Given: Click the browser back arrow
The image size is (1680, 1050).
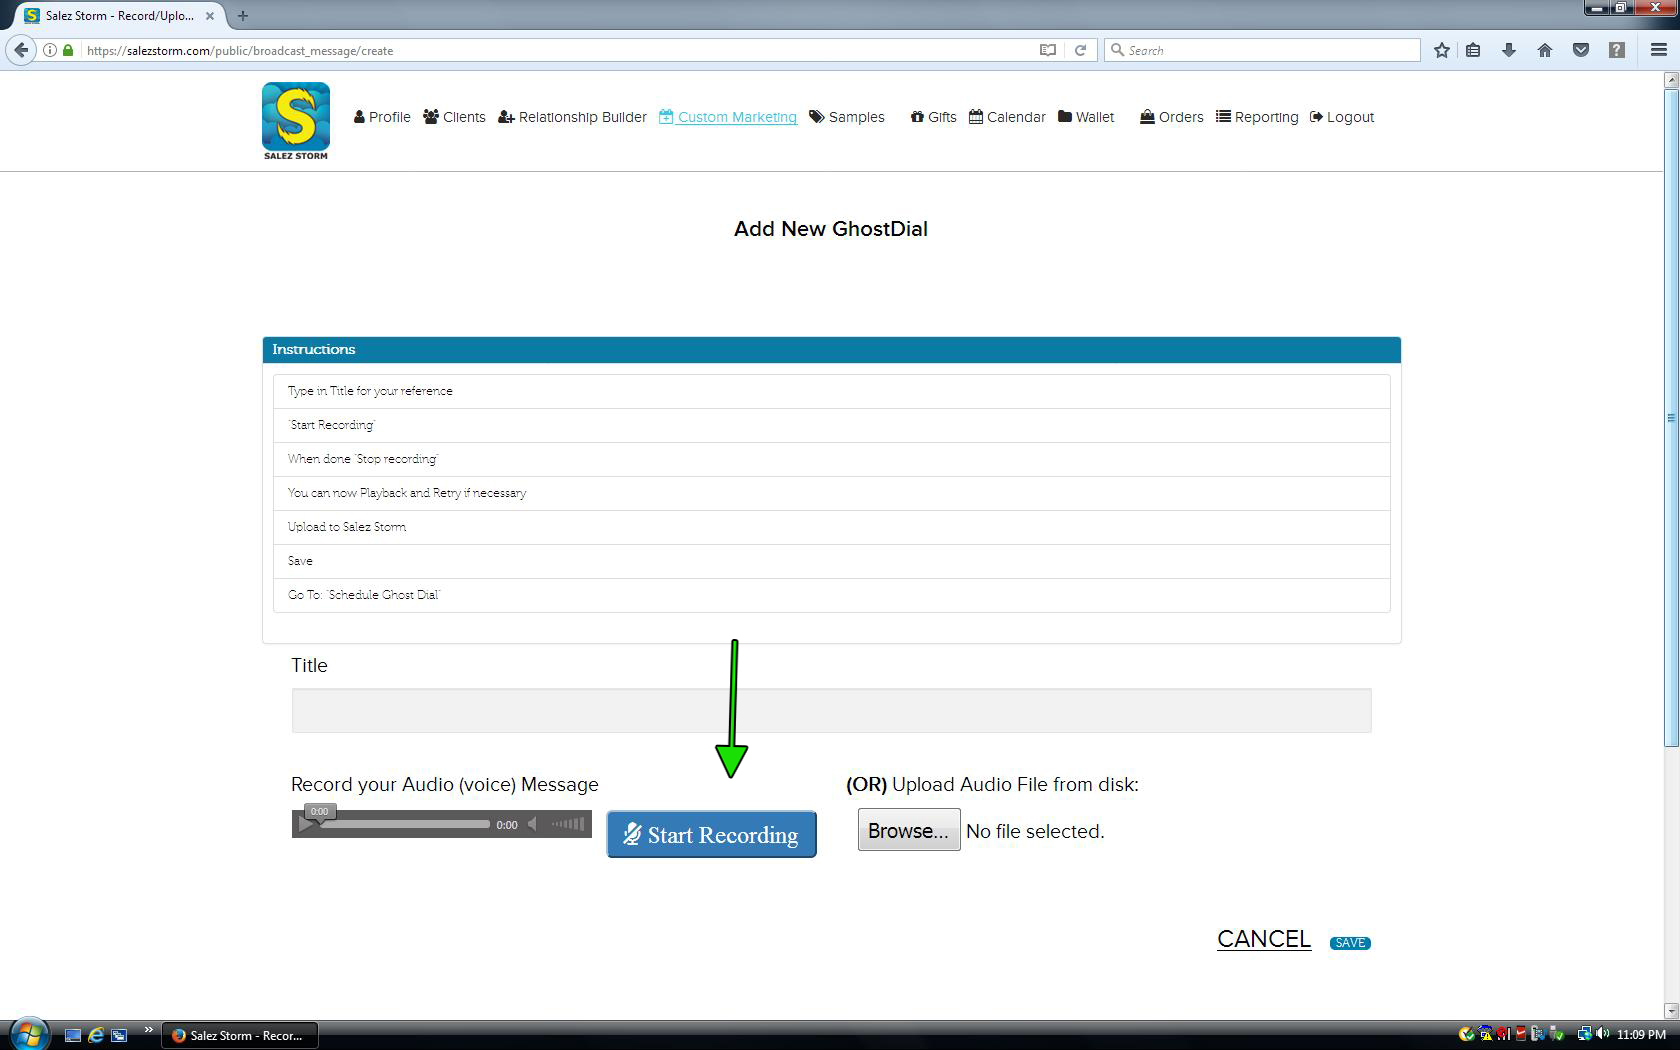Looking at the screenshot, I should [x=21, y=50].
